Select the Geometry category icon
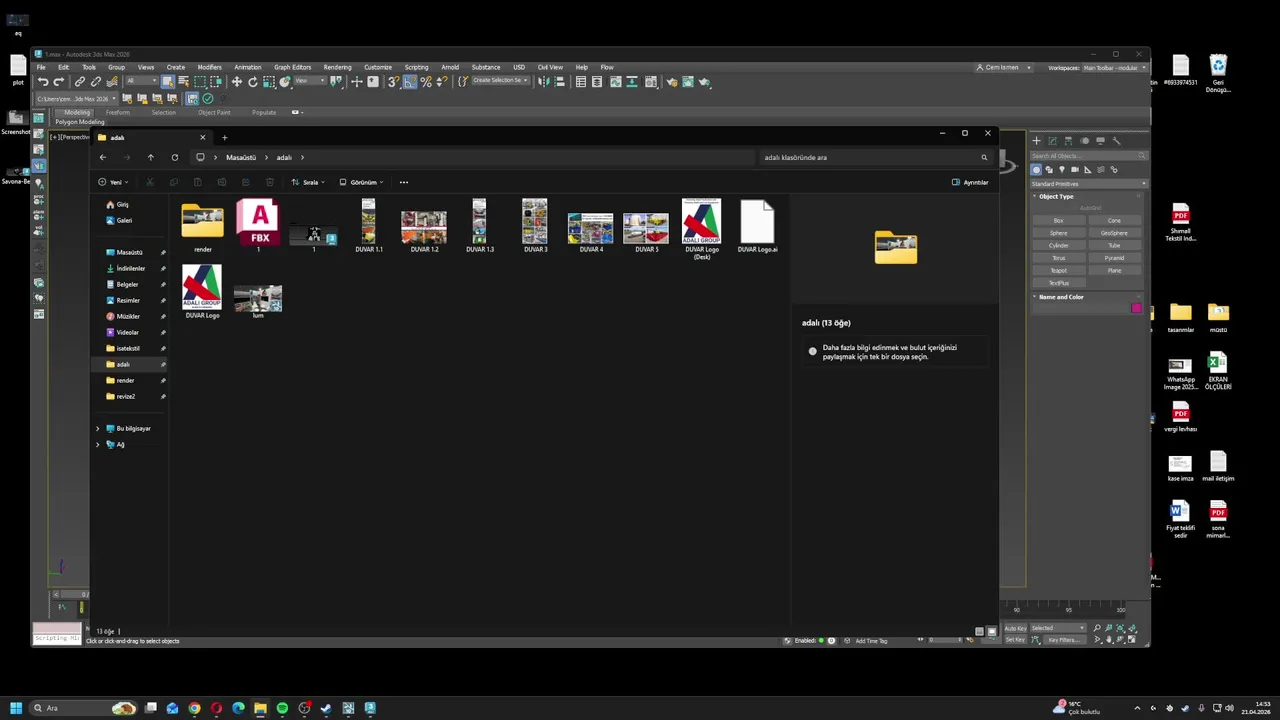This screenshot has height=720, width=1280. coord(1037,170)
